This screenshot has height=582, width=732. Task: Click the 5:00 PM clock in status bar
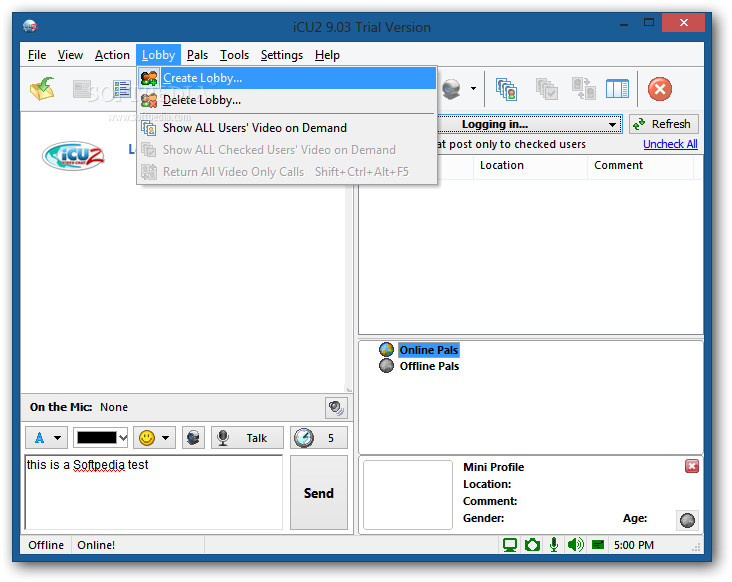(x=633, y=545)
